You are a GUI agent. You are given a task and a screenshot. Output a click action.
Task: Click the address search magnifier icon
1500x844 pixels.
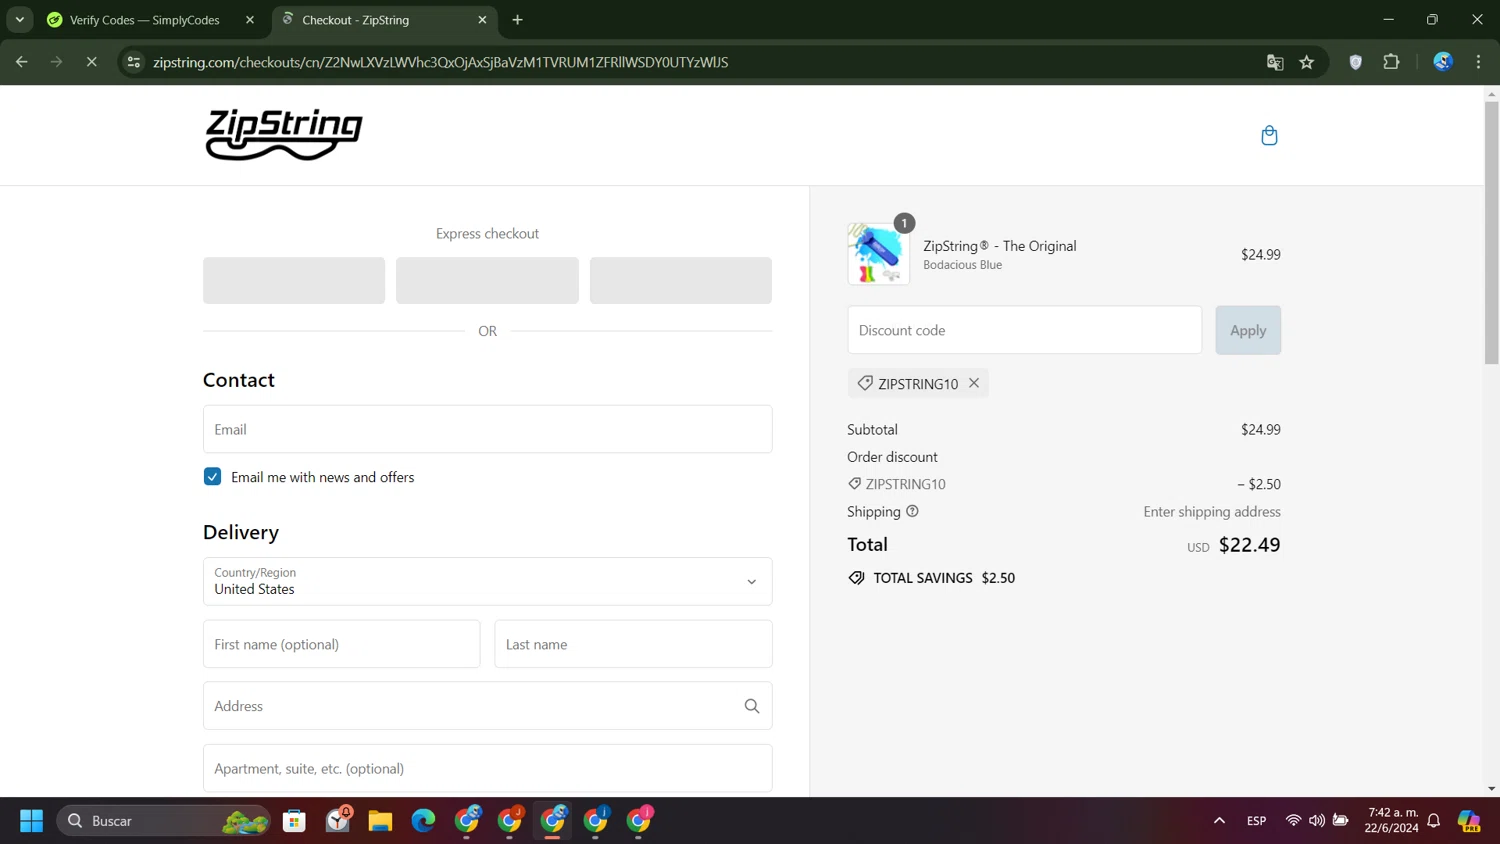(x=752, y=706)
